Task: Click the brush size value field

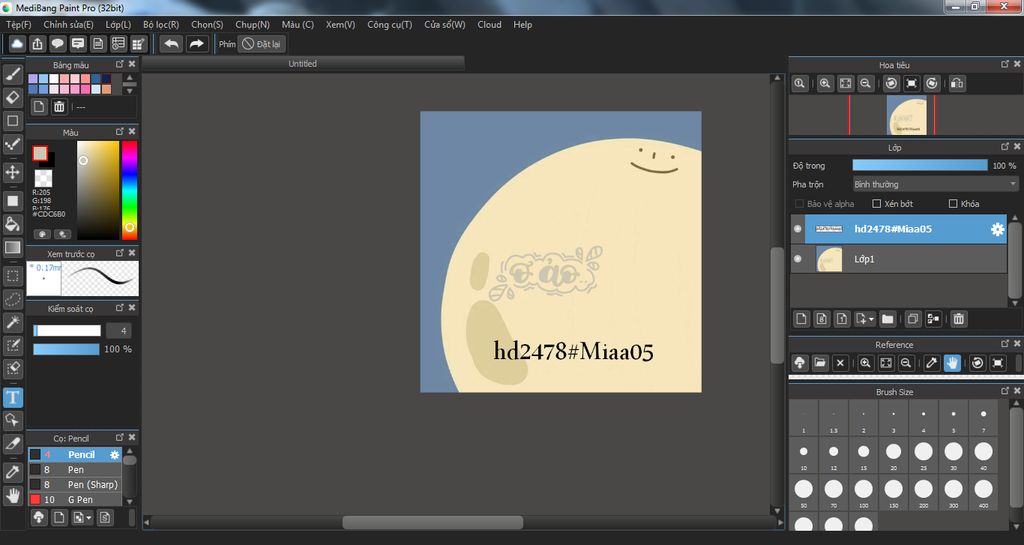Action: coord(119,331)
